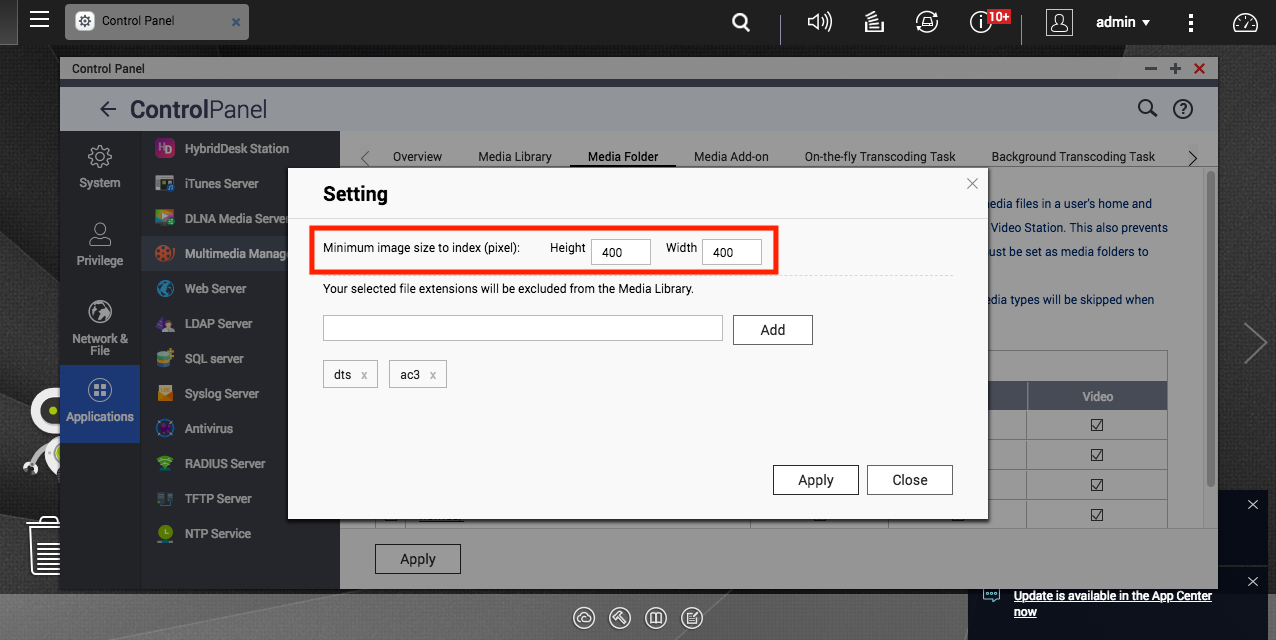Switch to the Overview tab
The height and width of the screenshot is (640, 1276).
[417, 157]
